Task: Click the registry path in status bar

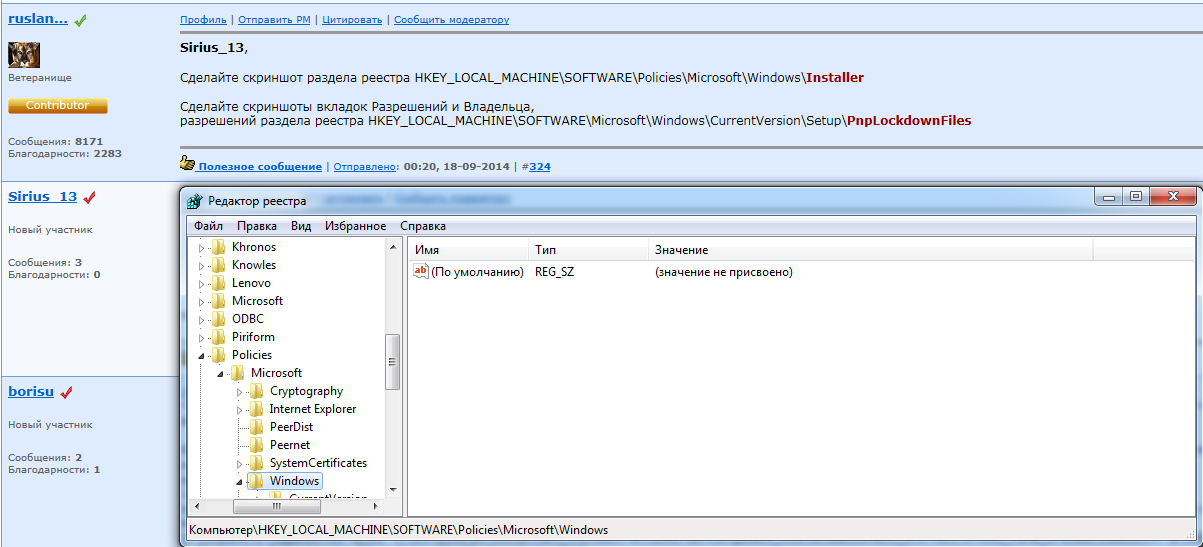Action: tap(398, 530)
